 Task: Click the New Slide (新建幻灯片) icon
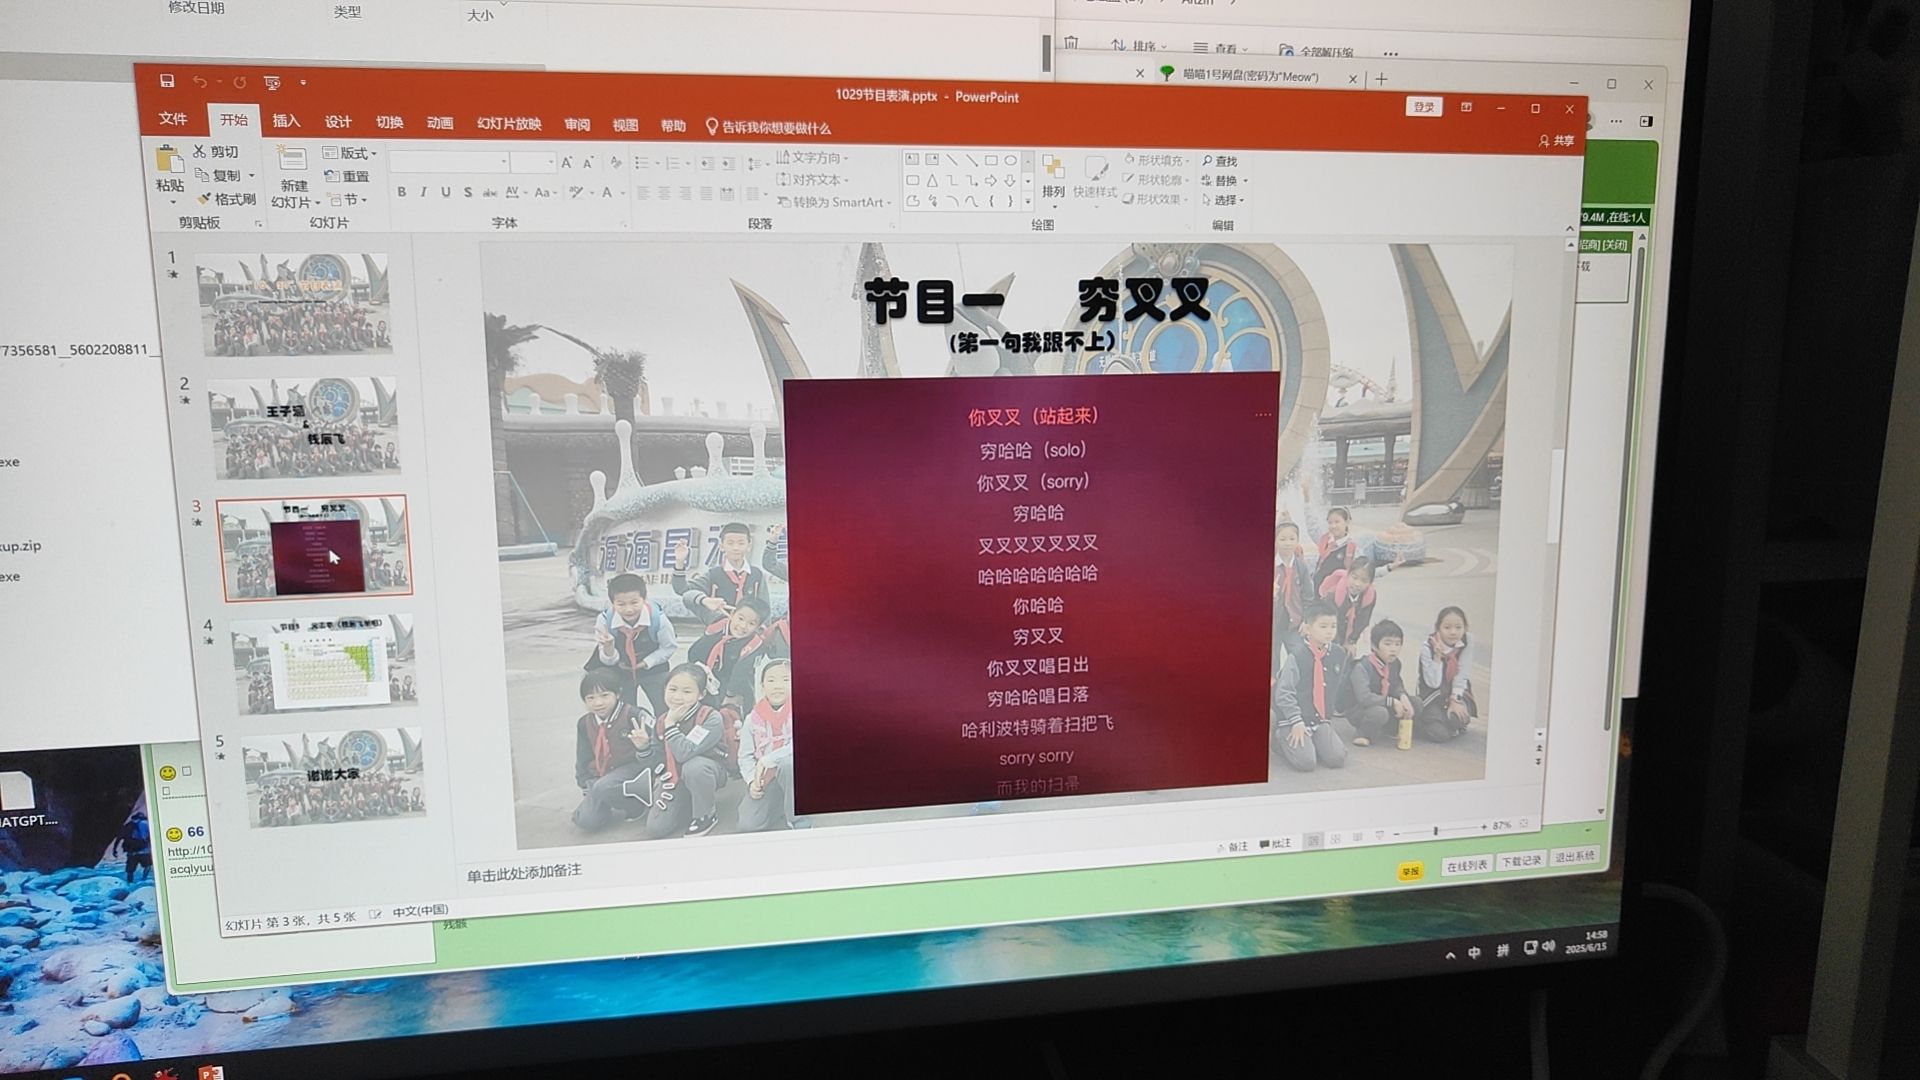click(x=292, y=160)
